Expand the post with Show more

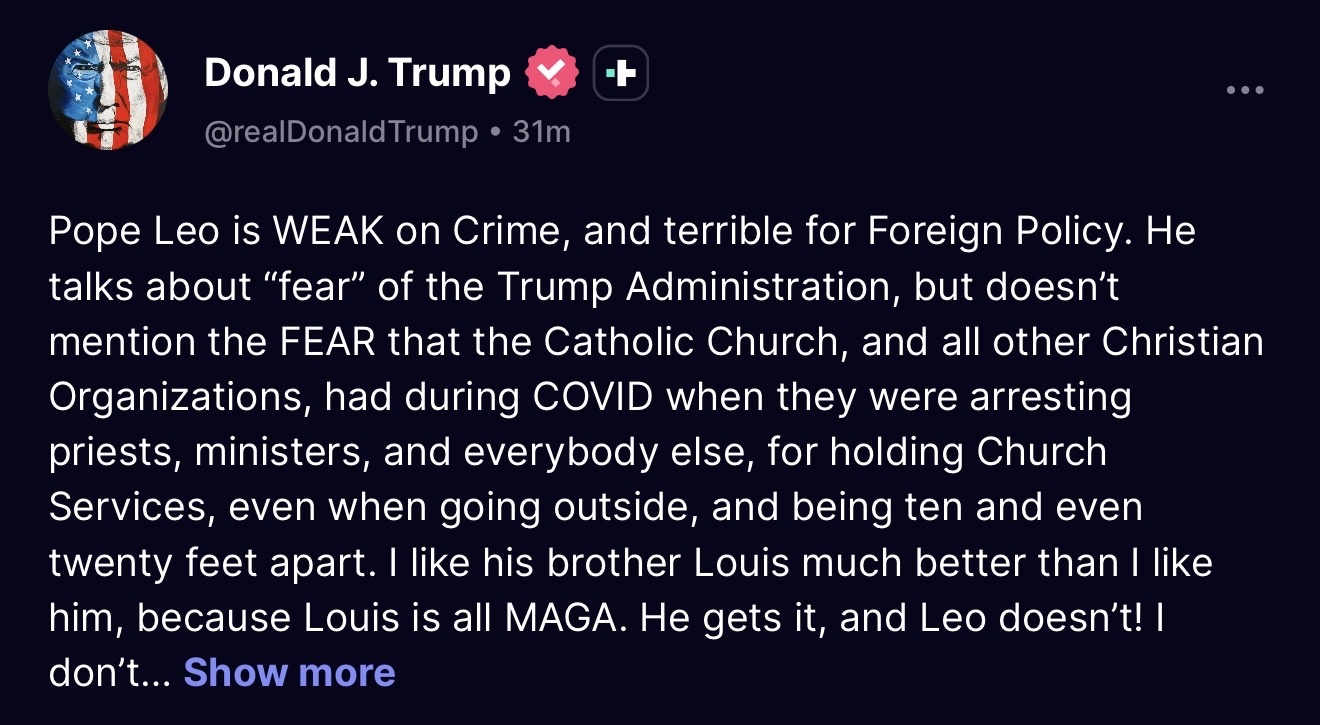pos(289,673)
